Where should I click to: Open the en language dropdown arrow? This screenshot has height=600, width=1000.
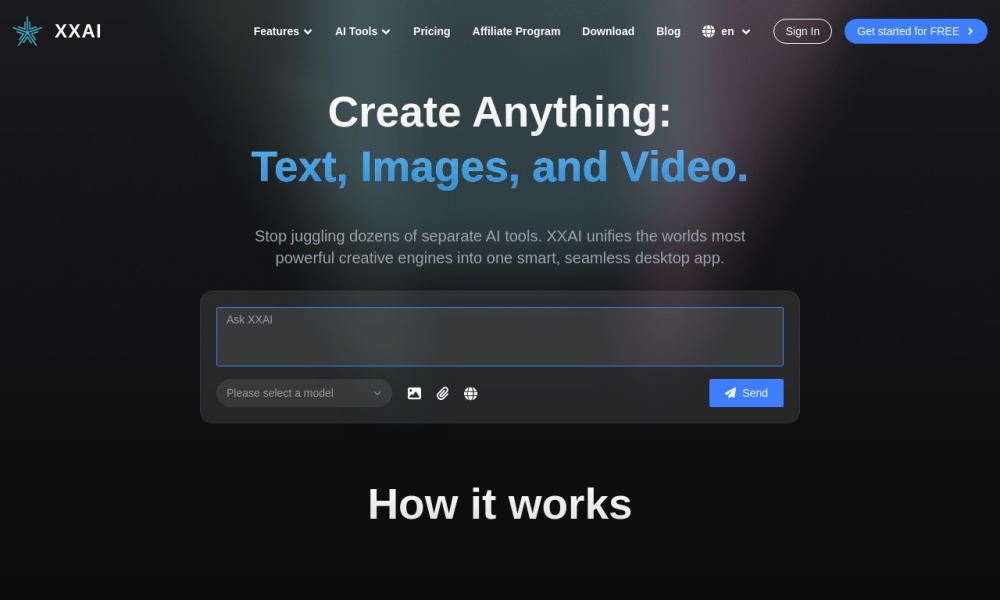[x=746, y=32]
